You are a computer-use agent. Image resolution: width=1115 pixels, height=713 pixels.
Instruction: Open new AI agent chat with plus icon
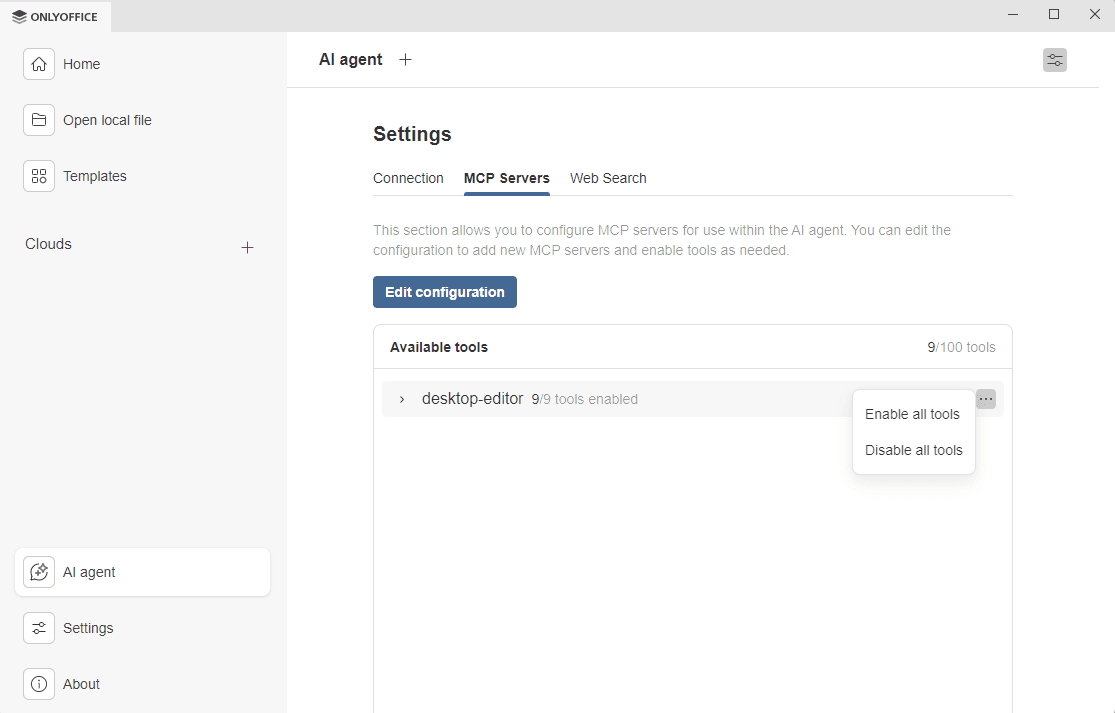pos(405,60)
